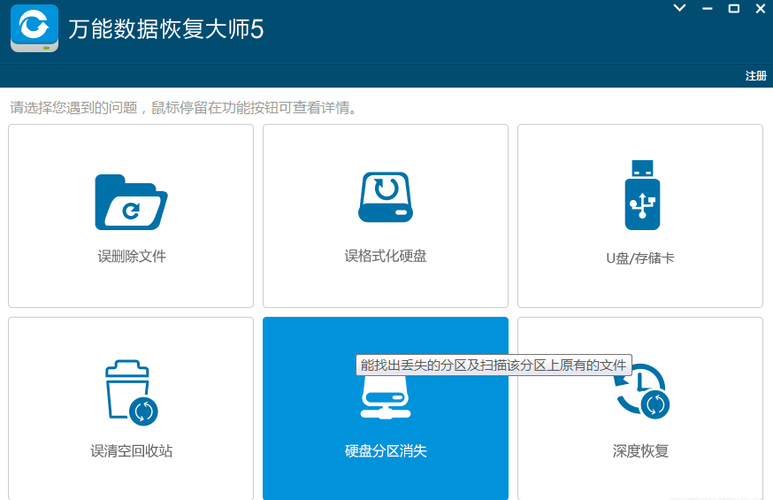Click the 误清空回收站 label
Image resolution: width=773 pixels, height=500 pixels.
coord(131,451)
